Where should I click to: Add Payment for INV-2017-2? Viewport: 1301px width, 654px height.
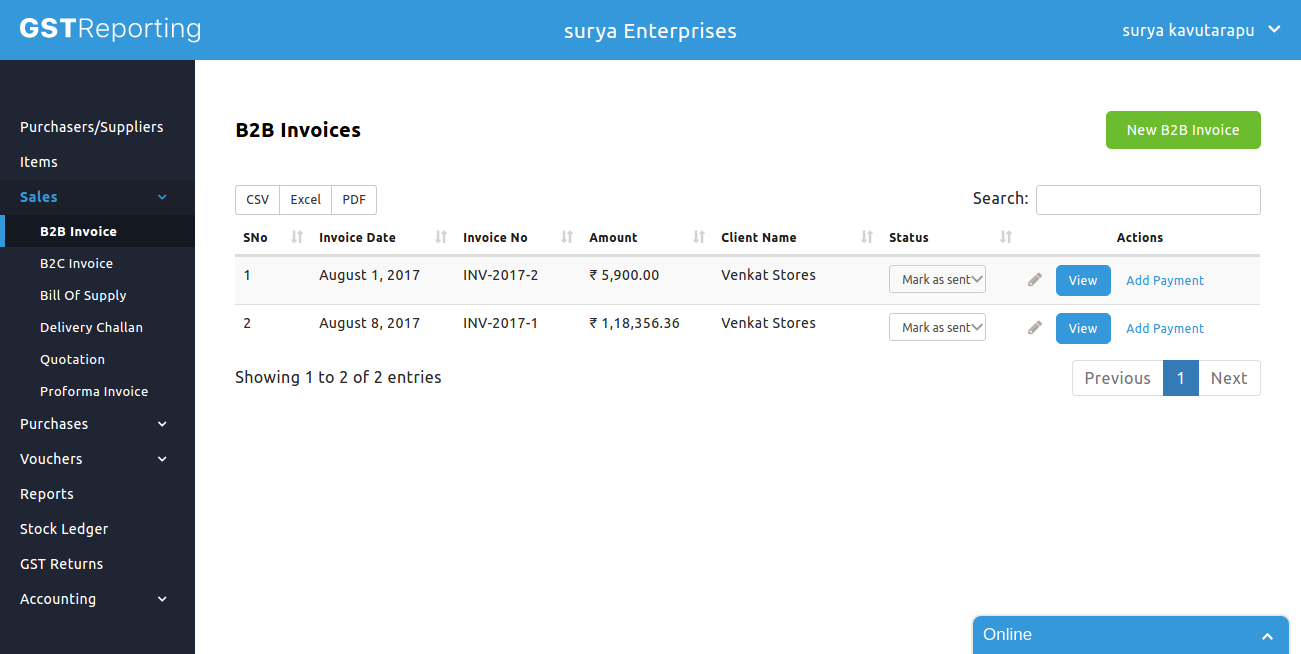point(1165,280)
